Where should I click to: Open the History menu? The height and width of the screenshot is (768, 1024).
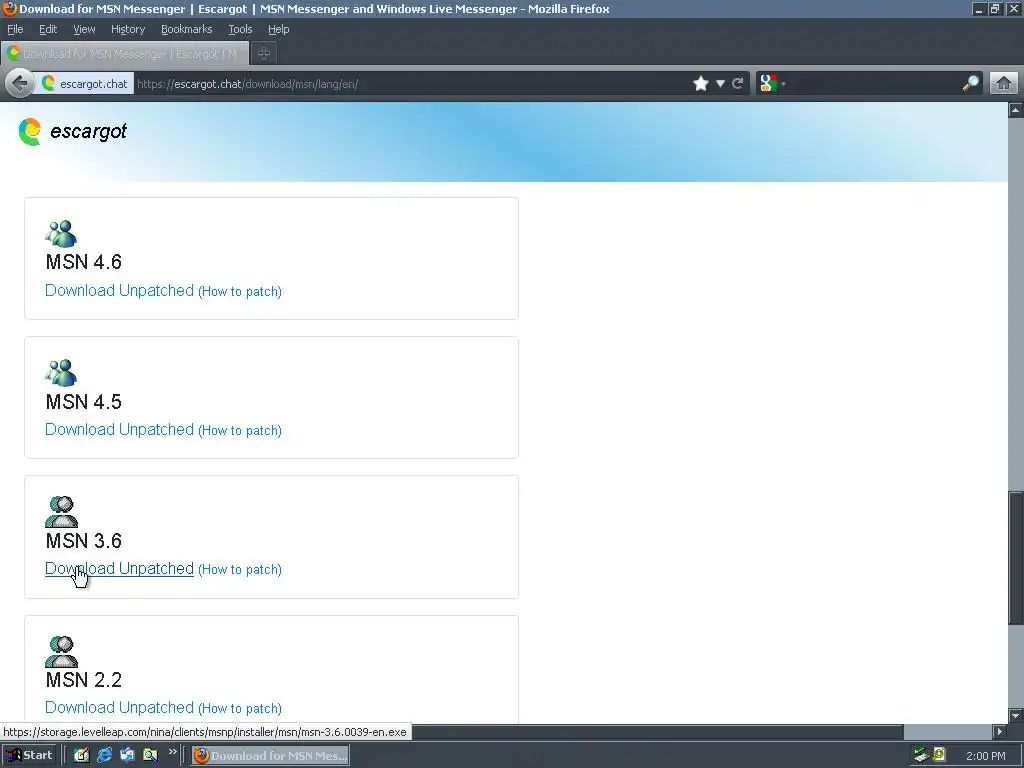pos(128,29)
